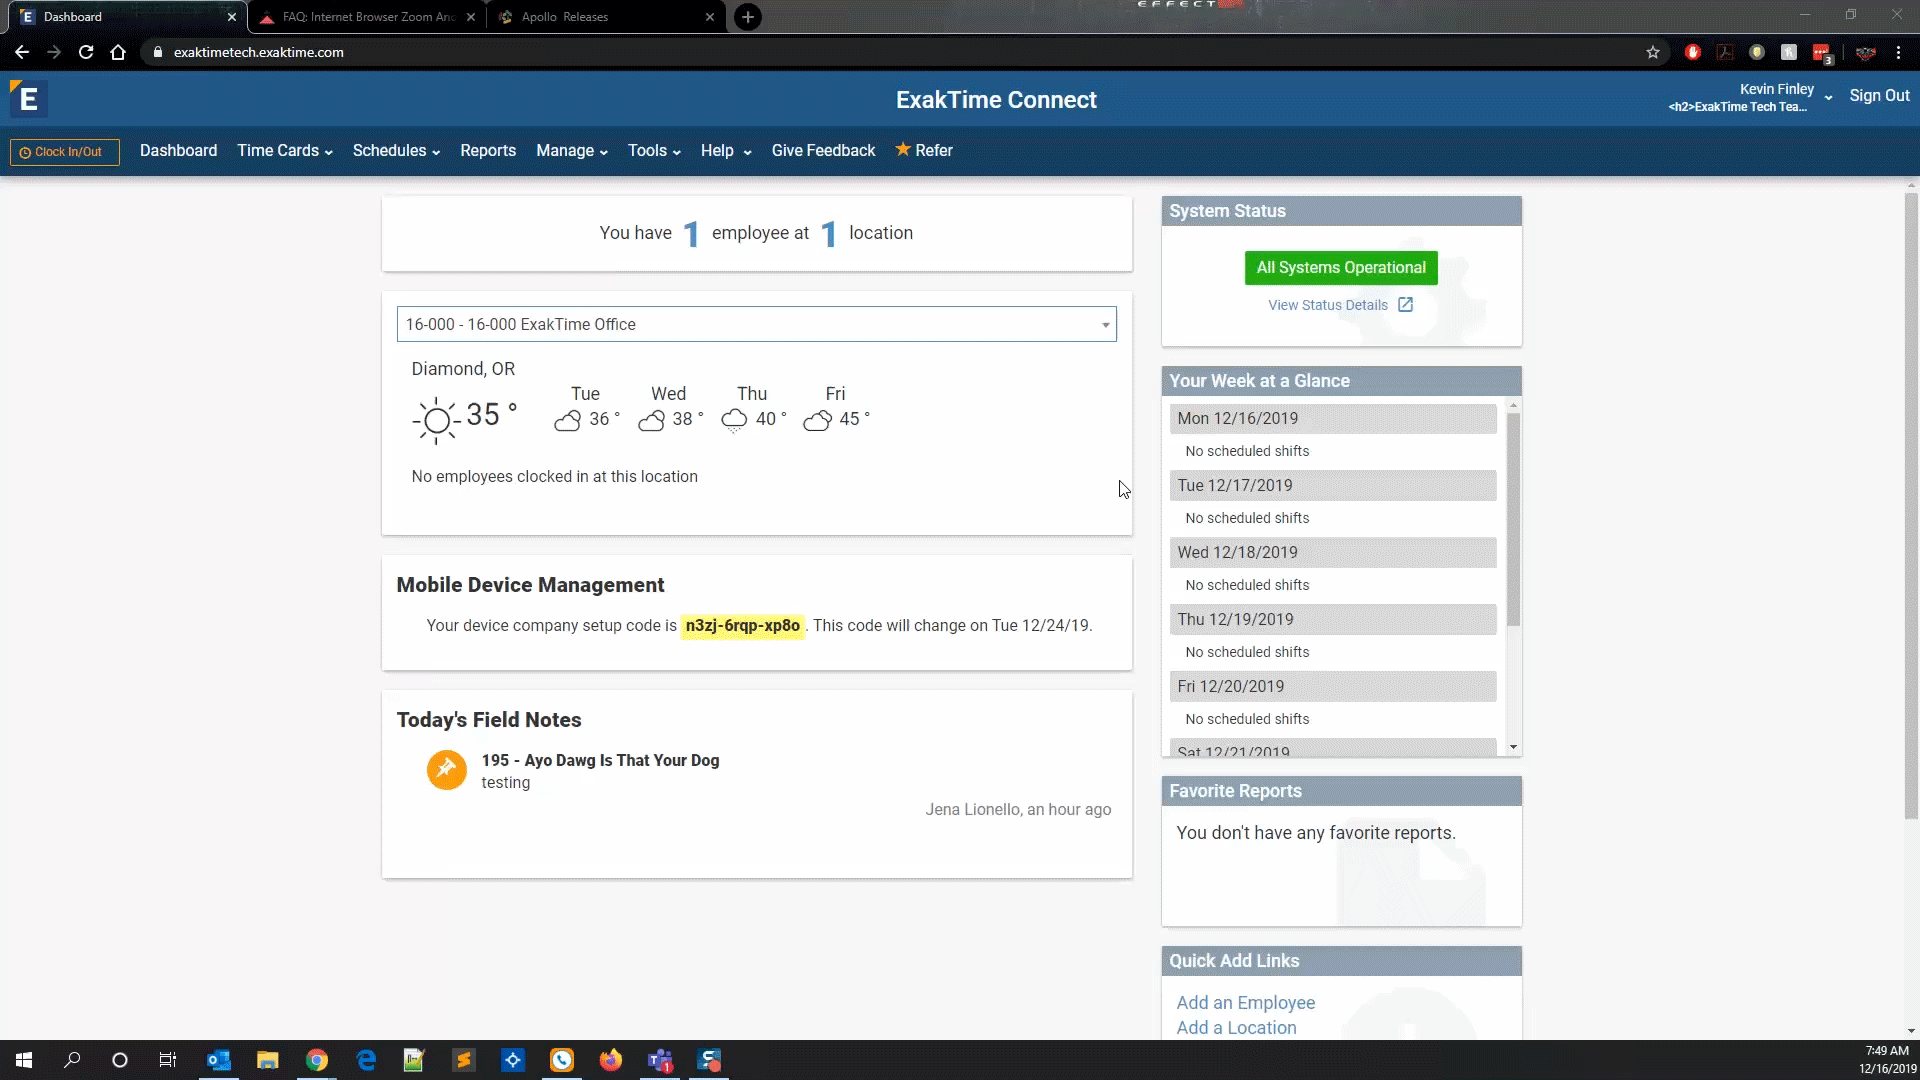Click the browser home button
1920x1080 pixels.
(x=118, y=52)
